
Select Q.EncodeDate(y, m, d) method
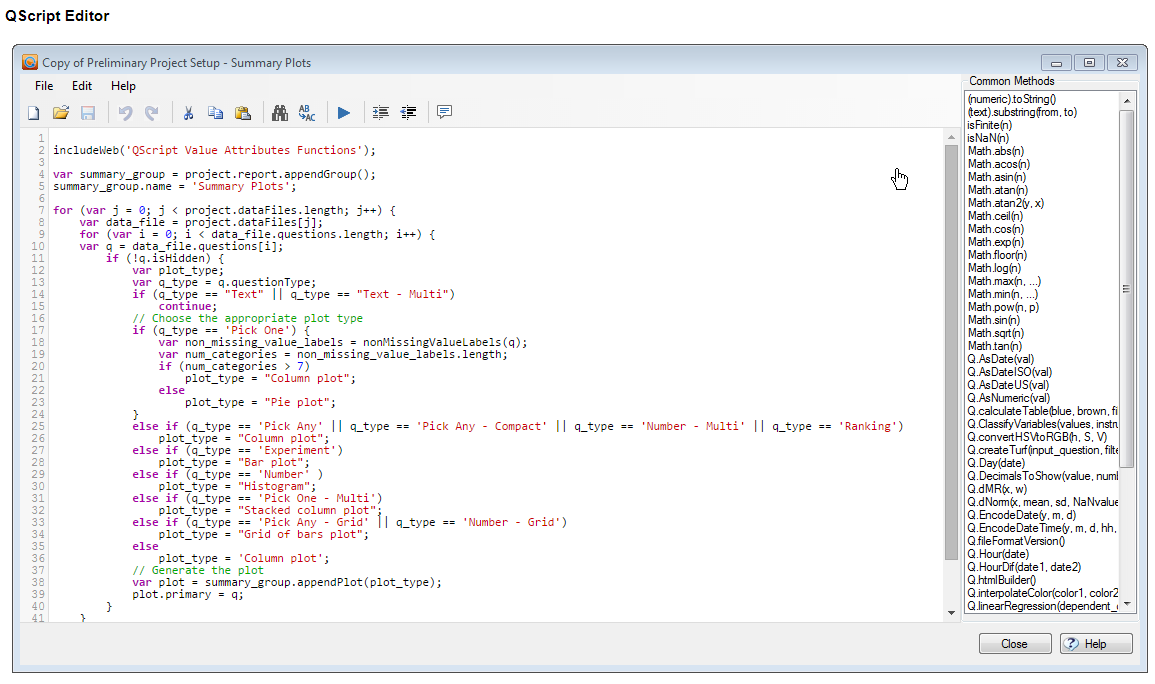pos(1022,515)
